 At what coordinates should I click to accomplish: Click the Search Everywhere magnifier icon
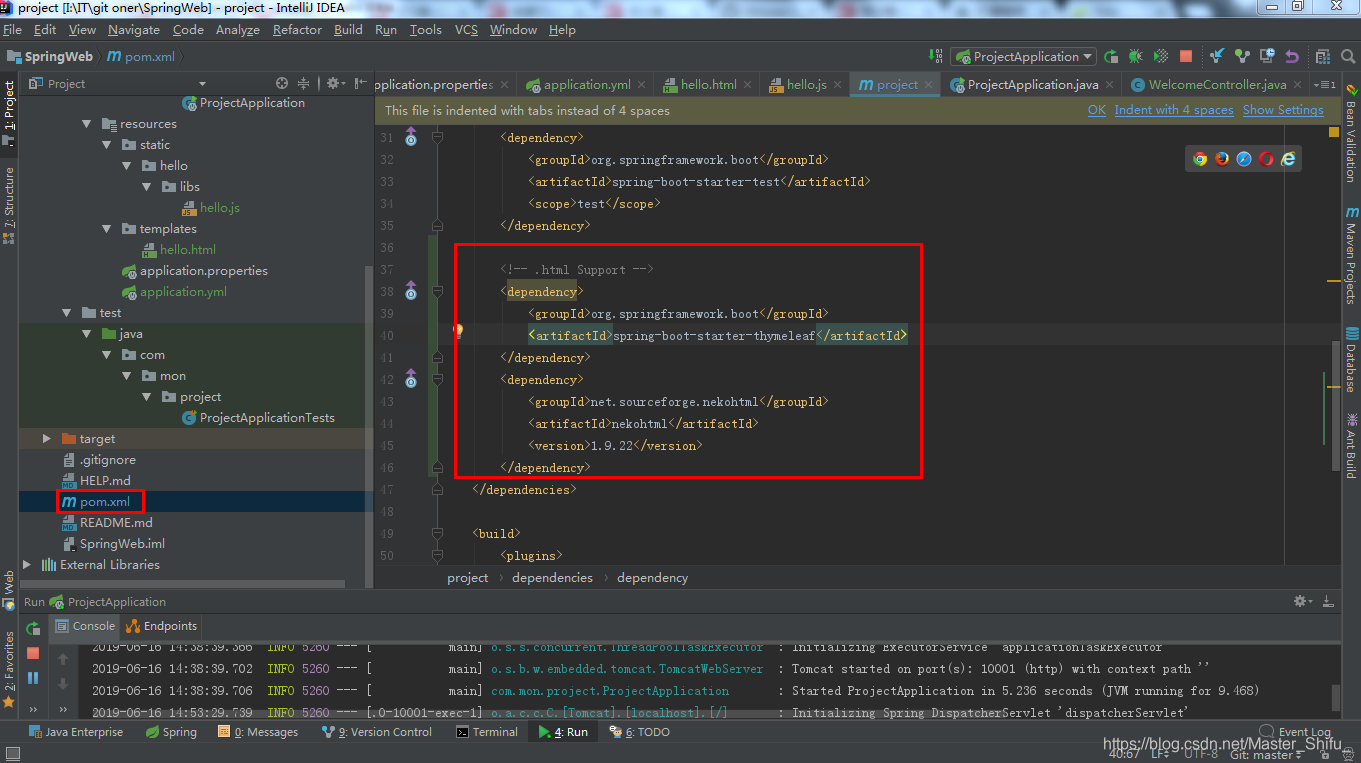pos(1348,57)
